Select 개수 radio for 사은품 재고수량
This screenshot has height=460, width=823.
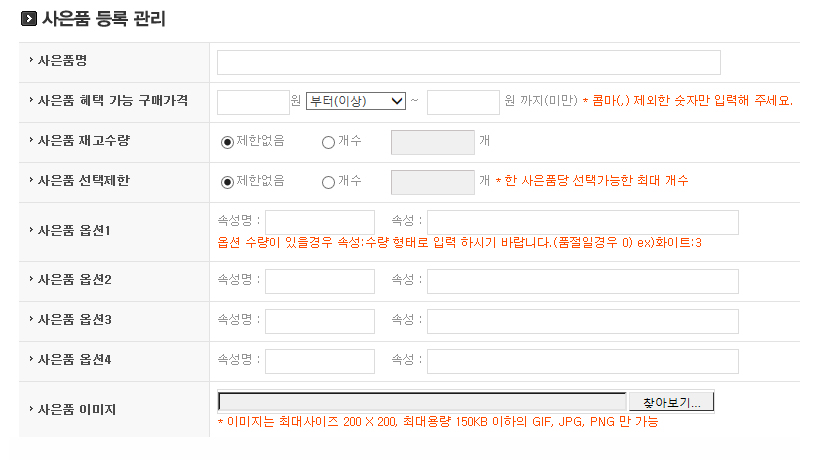[x=328, y=142]
